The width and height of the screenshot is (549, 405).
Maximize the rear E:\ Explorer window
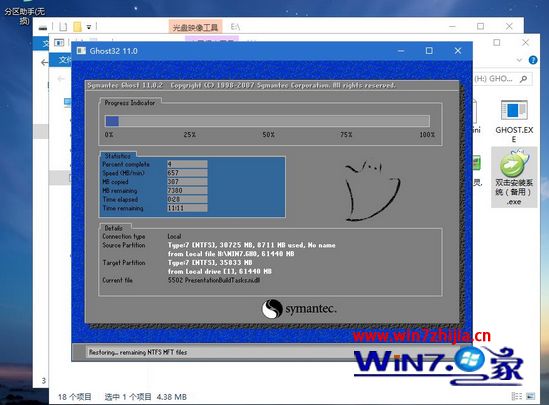(480, 26)
